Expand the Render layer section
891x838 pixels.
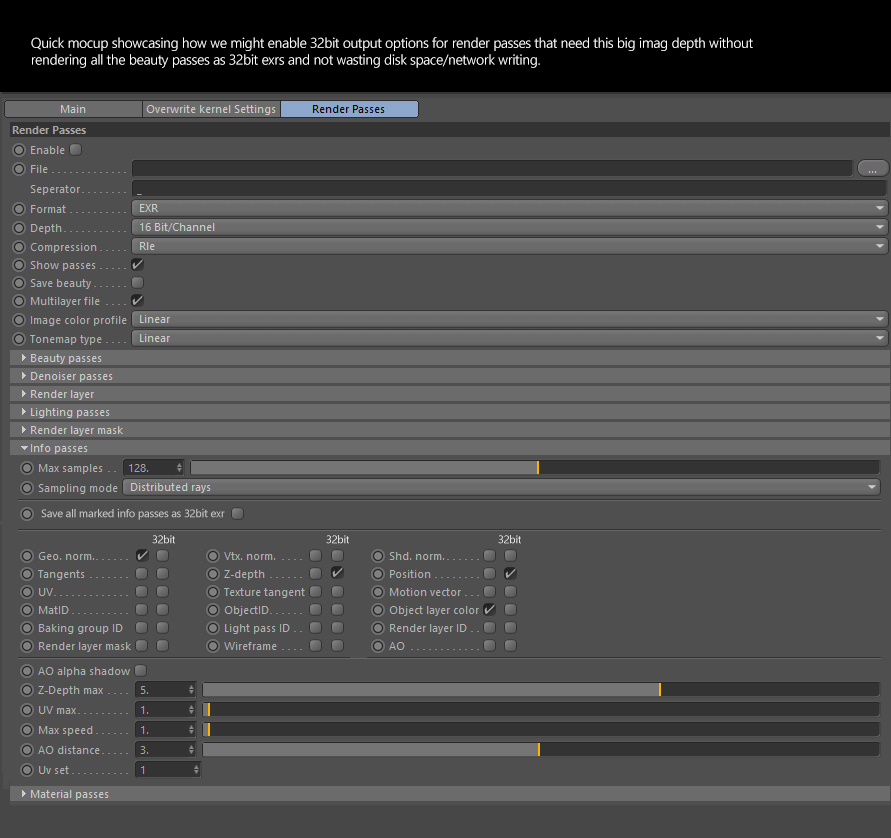coord(450,394)
